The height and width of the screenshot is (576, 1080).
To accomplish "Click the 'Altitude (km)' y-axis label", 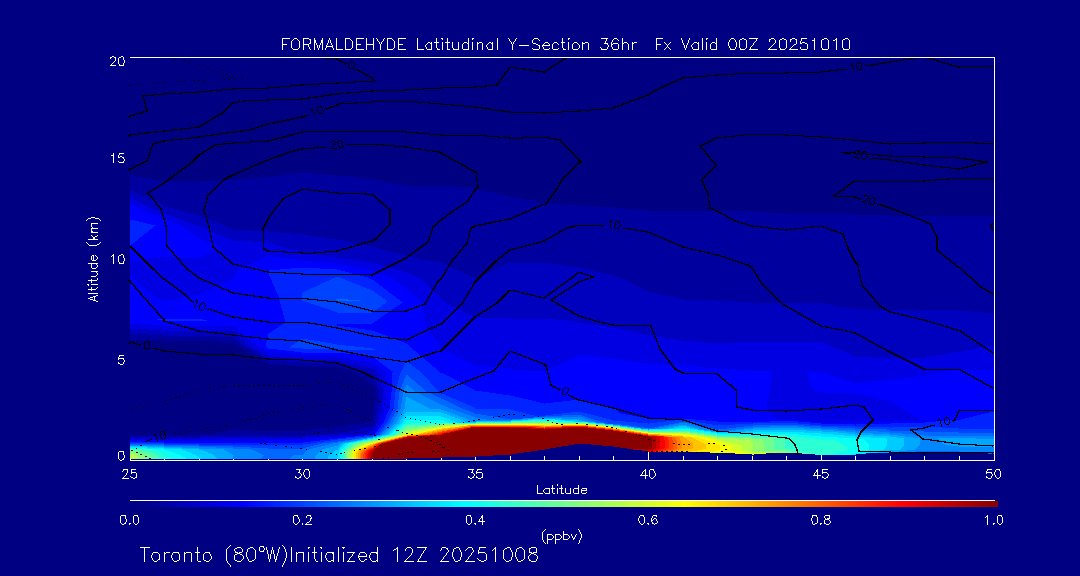I will 93,259.
